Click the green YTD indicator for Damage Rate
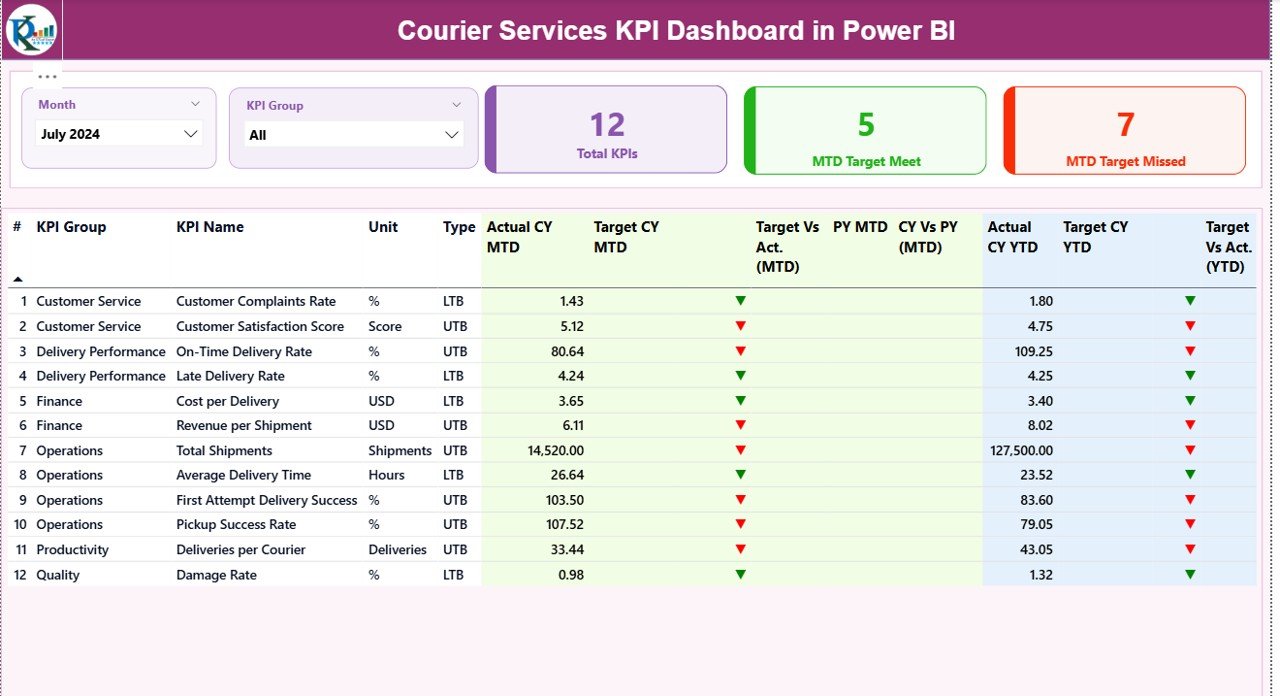Image resolution: width=1280 pixels, height=696 pixels. coord(1190,575)
